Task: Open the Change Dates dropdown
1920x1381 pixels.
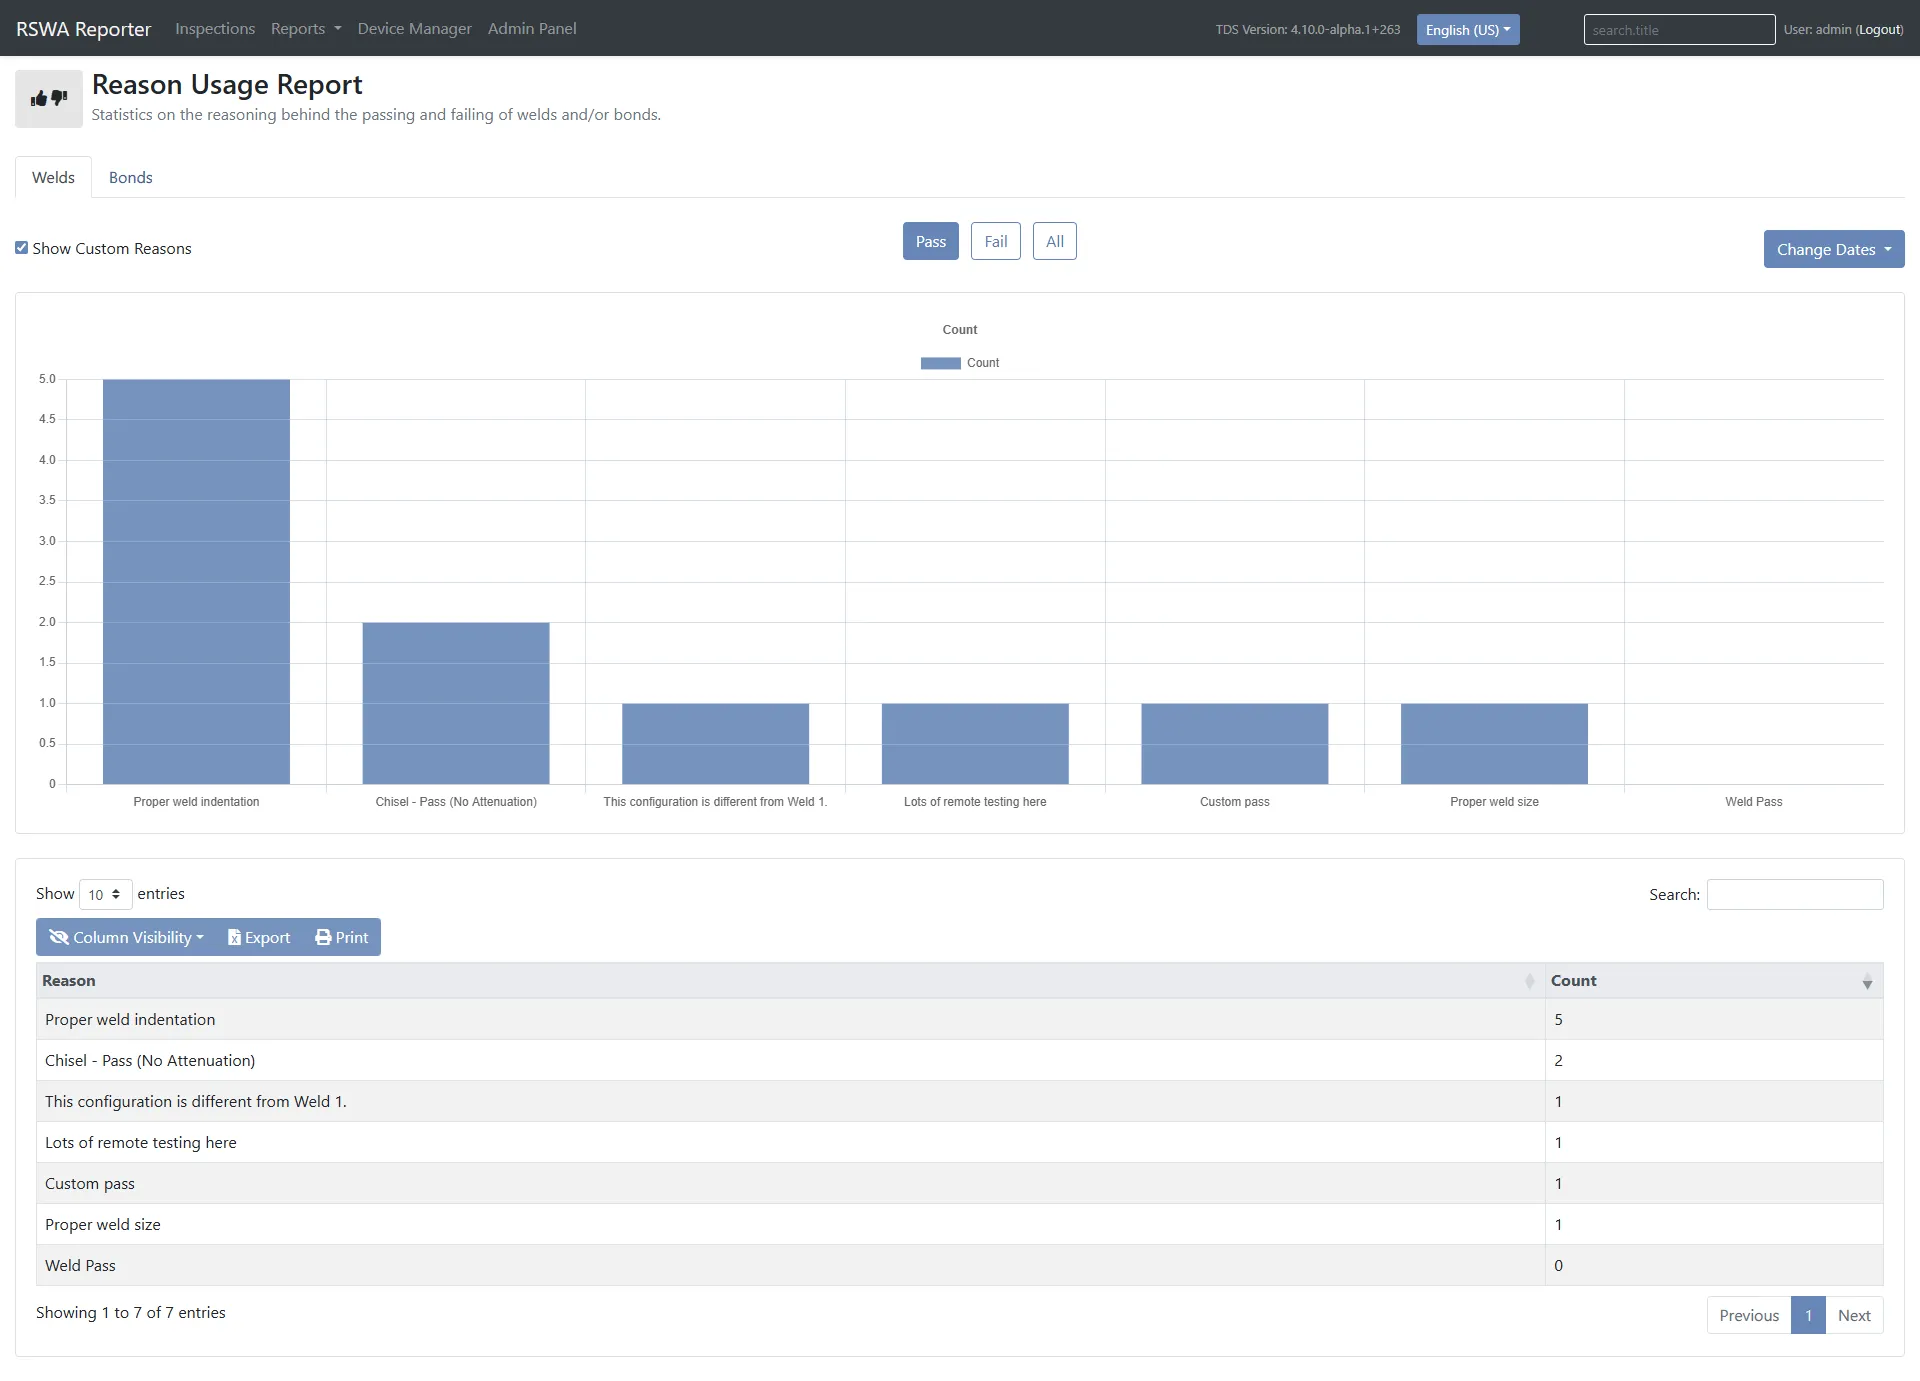Action: coord(1833,248)
